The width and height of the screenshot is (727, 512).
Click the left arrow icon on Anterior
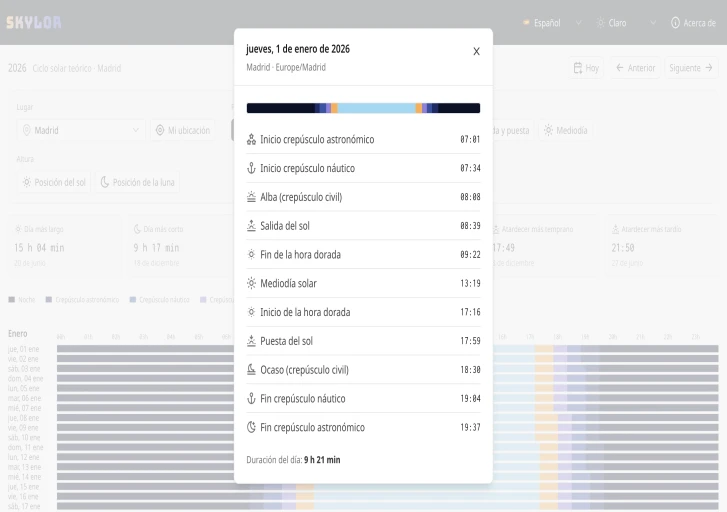pos(619,68)
